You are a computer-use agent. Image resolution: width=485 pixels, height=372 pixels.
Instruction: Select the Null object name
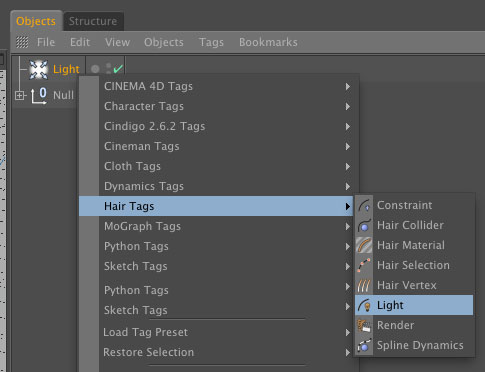pos(63,95)
